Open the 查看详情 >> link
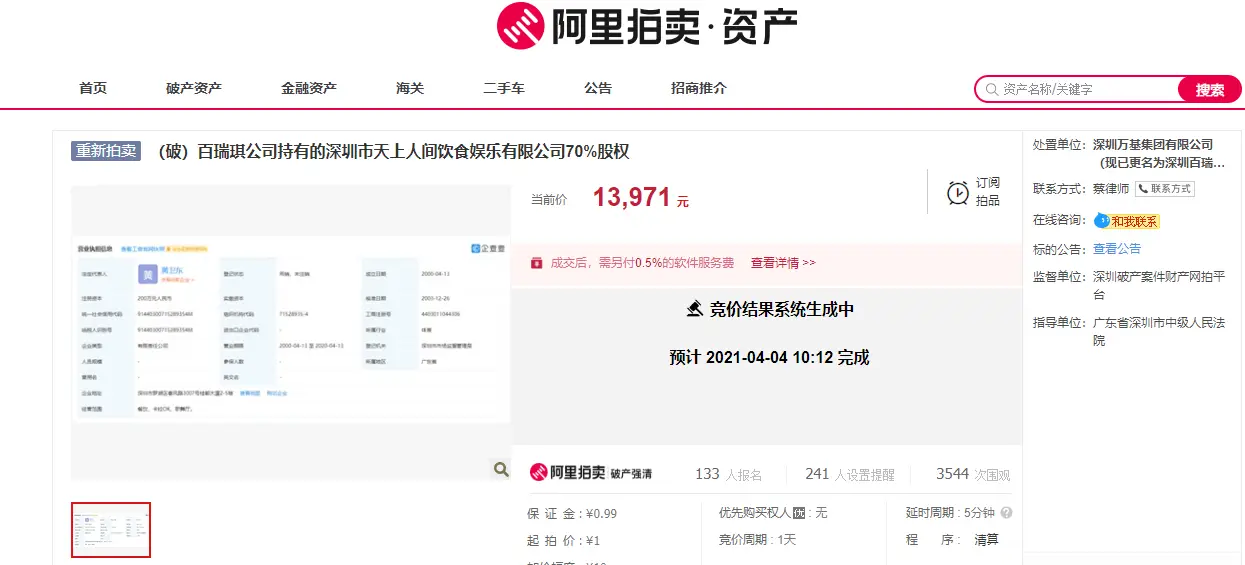1245x565 pixels. [x=783, y=263]
